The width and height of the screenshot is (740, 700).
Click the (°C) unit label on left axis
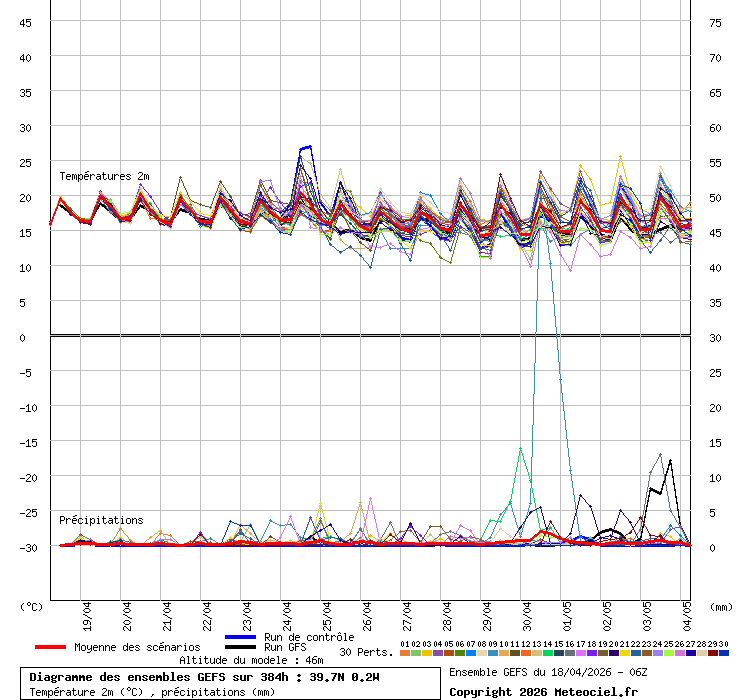pyautogui.click(x=31, y=606)
